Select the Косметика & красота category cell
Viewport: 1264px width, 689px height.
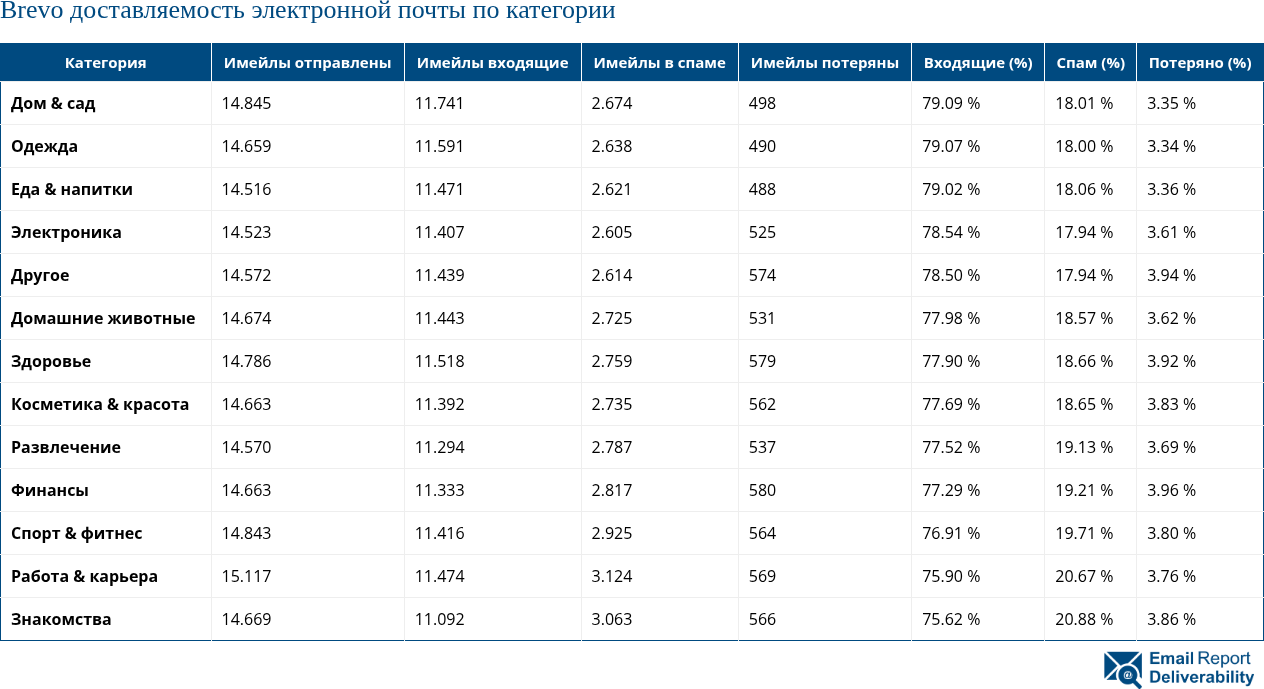tap(100, 404)
